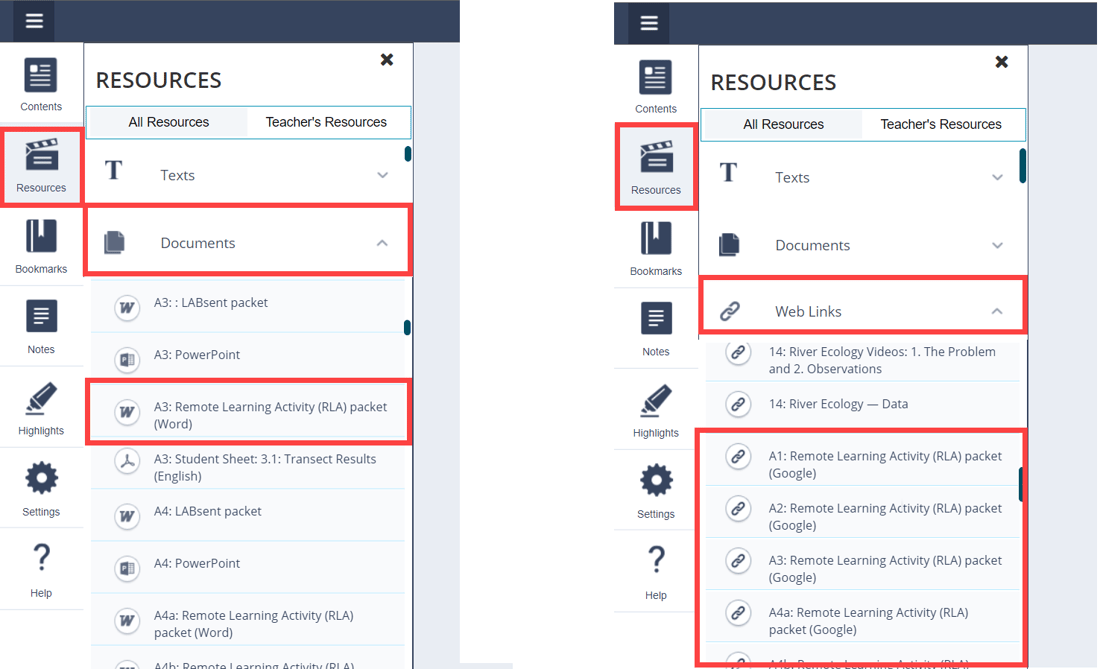Image resolution: width=1100 pixels, height=669 pixels.
Task: Open A3: Remote Learning Activity packet (Word)
Action: click(x=270, y=415)
